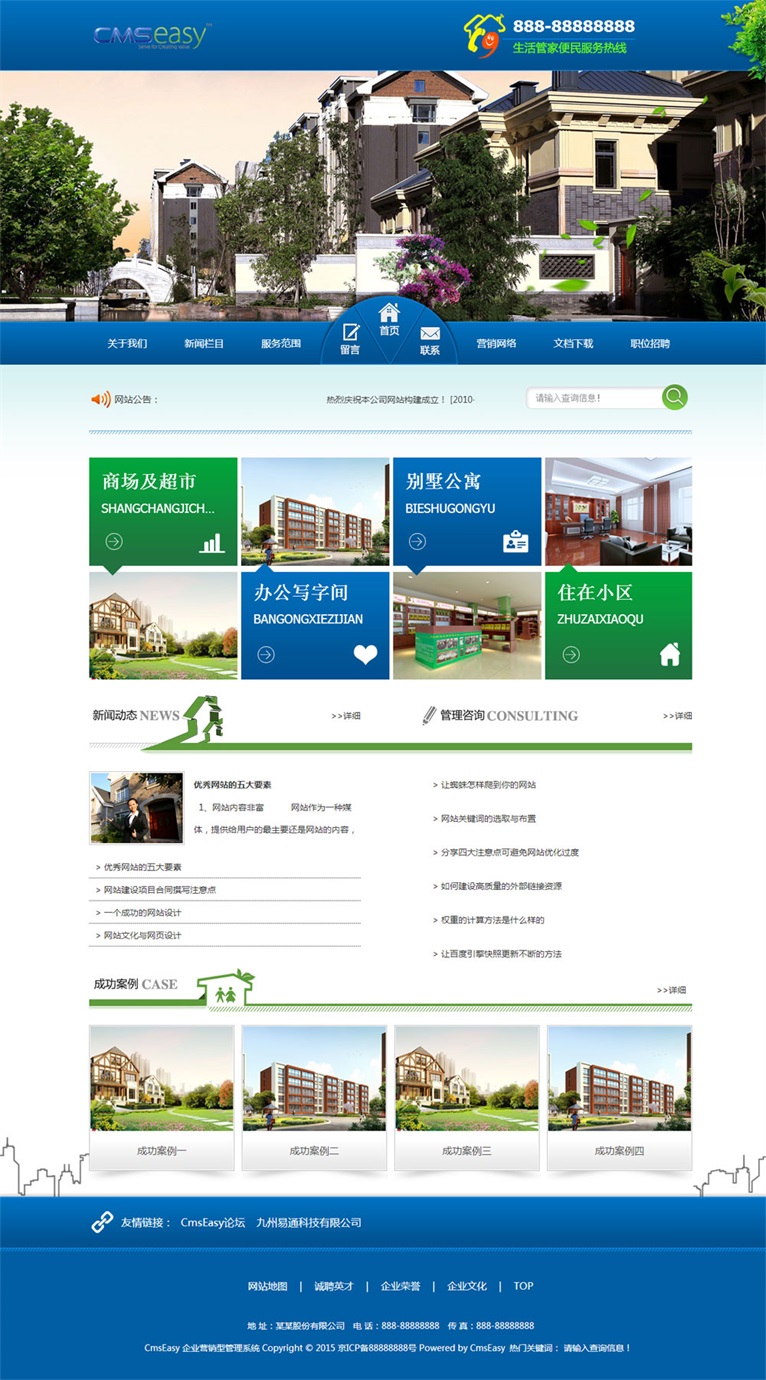Open the 服务范围 menu item
Viewport: 766px width, 1380px height.
tap(281, 343)
